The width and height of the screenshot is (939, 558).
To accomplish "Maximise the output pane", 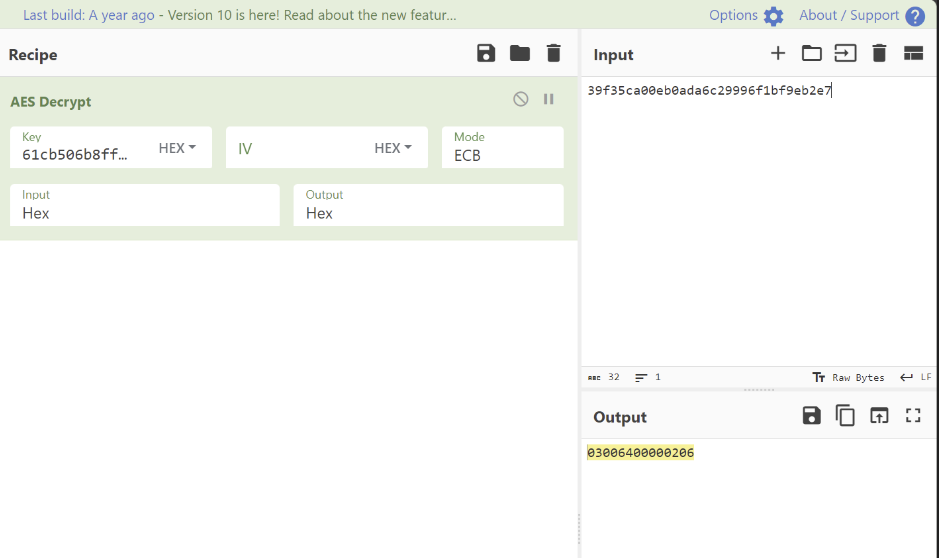I will 913,416.
